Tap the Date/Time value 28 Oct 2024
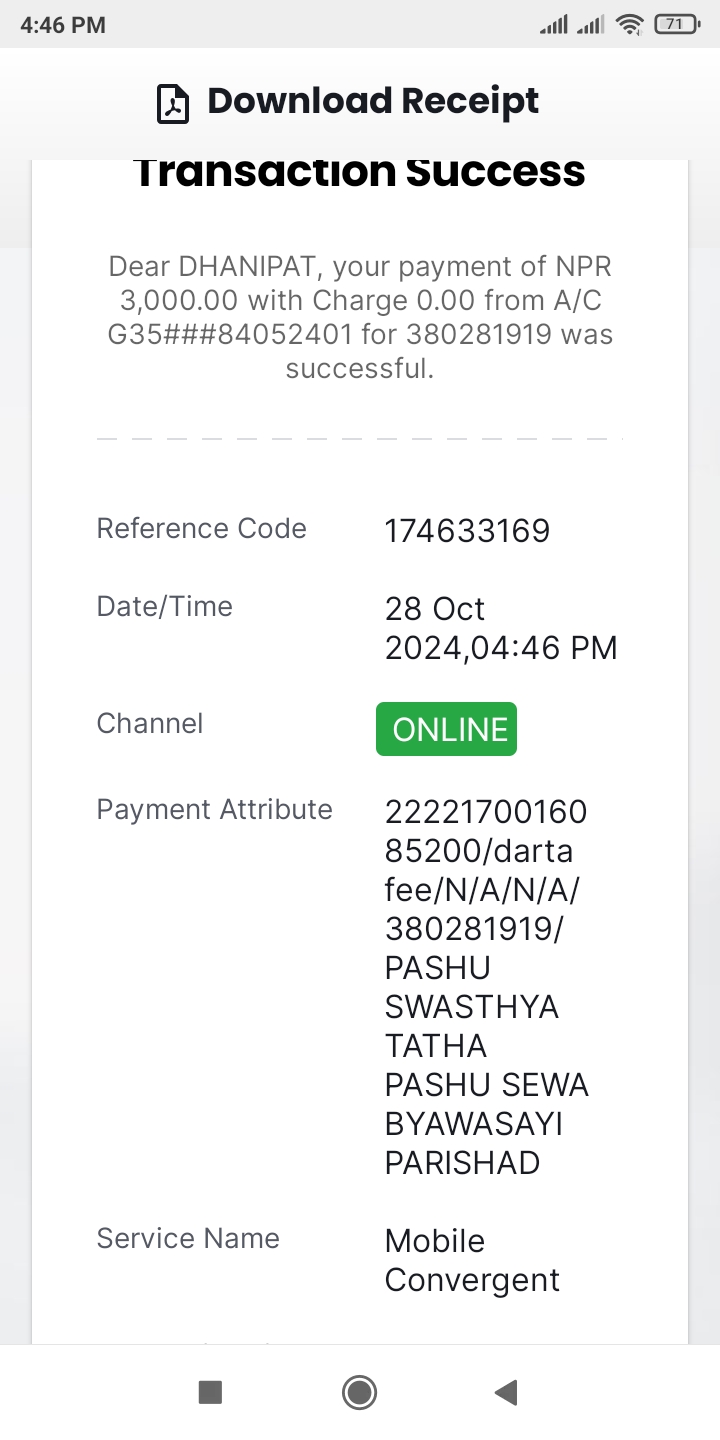Viewport: 720px width, 1440px height. 501,628
